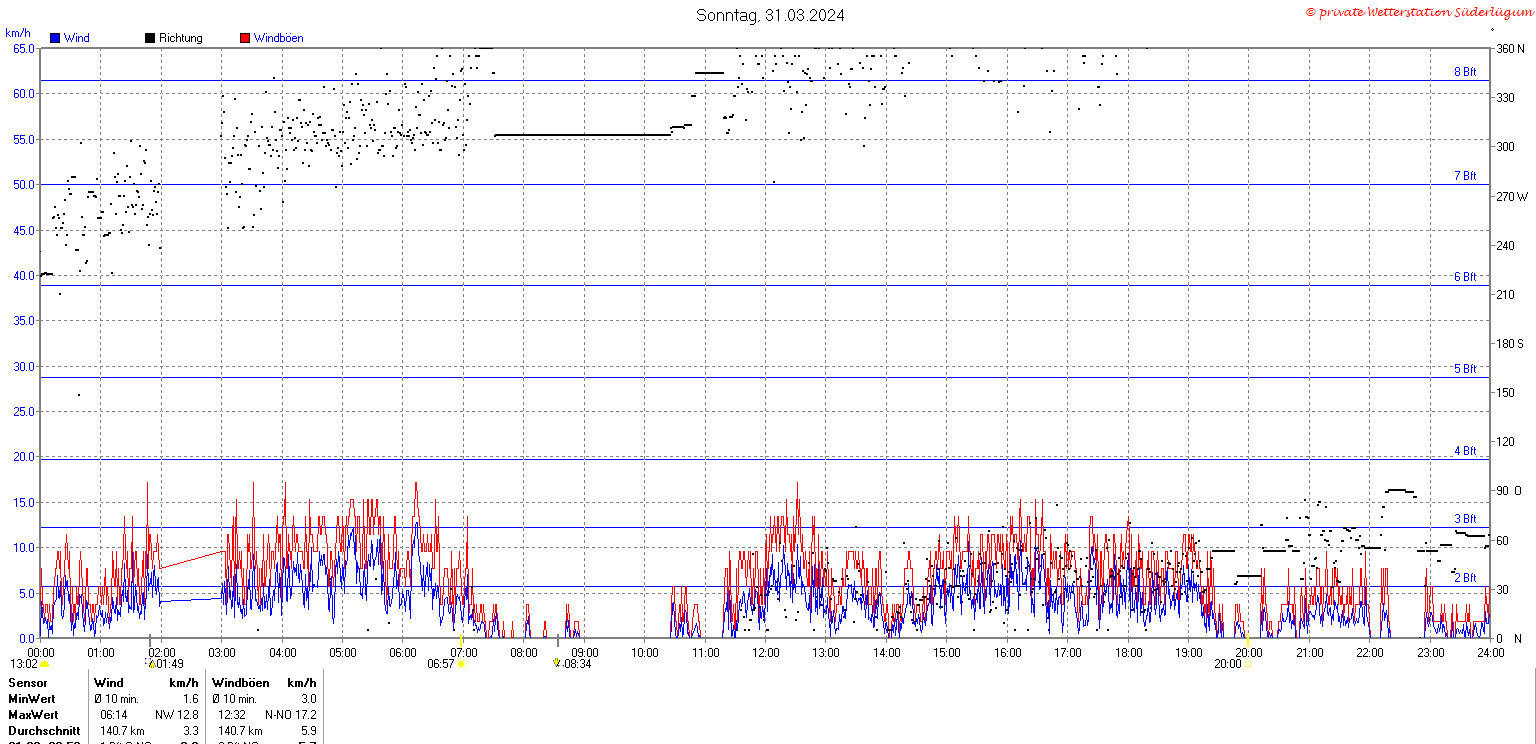Click the blue Wind legend square

pos(55,38)
